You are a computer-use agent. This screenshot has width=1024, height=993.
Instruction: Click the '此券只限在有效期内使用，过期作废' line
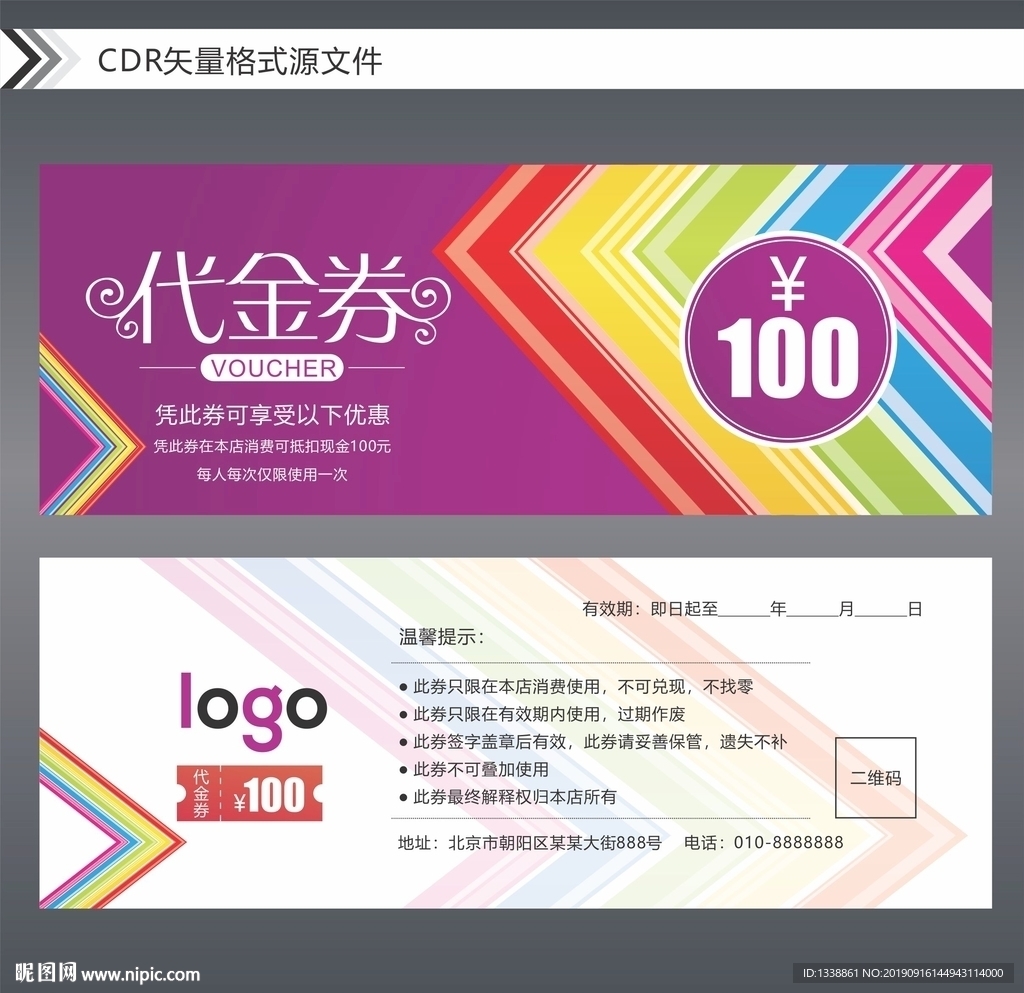point(542,714)
